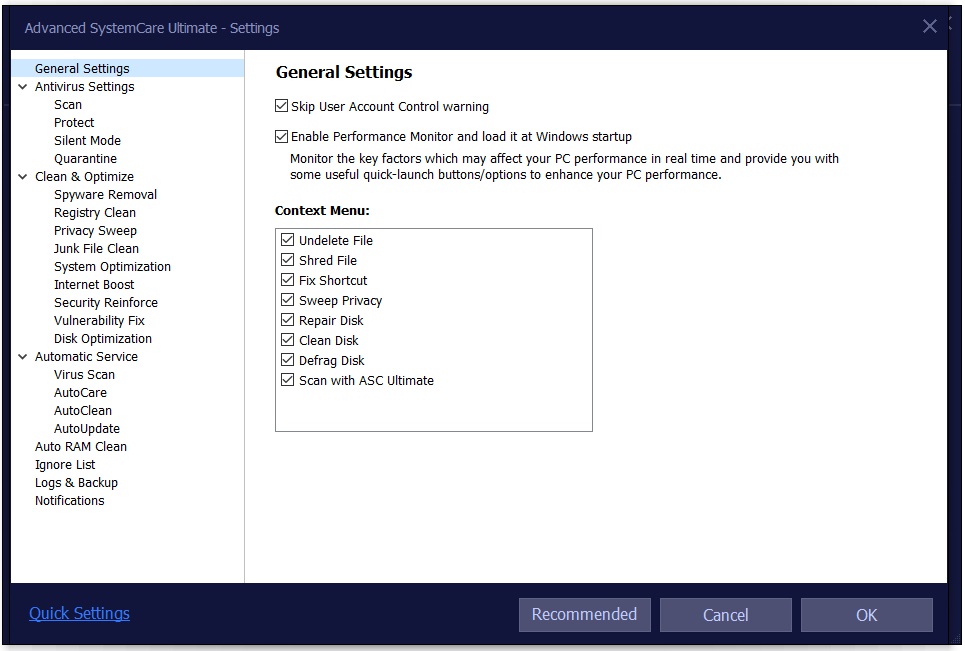Go to Junk File Clean settings
Viewport: 965px width, 651px height.
click(x=97, y=249)
